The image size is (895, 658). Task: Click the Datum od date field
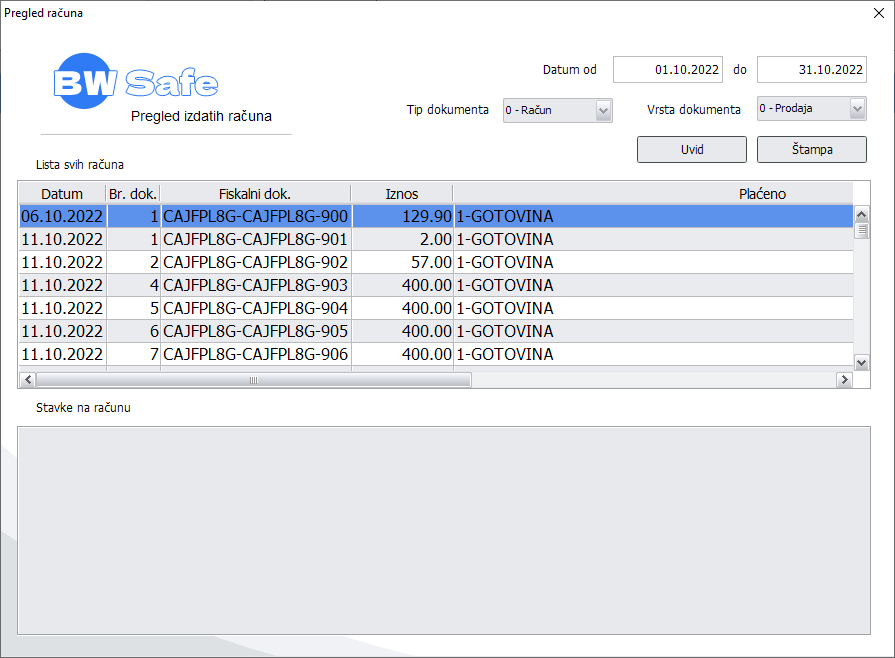pos(667,70)
